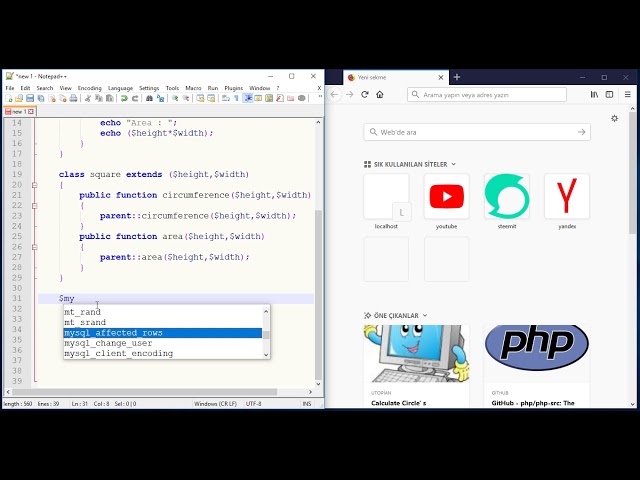640x480 pixels.
Task: Open the steemit top site tile
Action: click(x=507, y=202)
